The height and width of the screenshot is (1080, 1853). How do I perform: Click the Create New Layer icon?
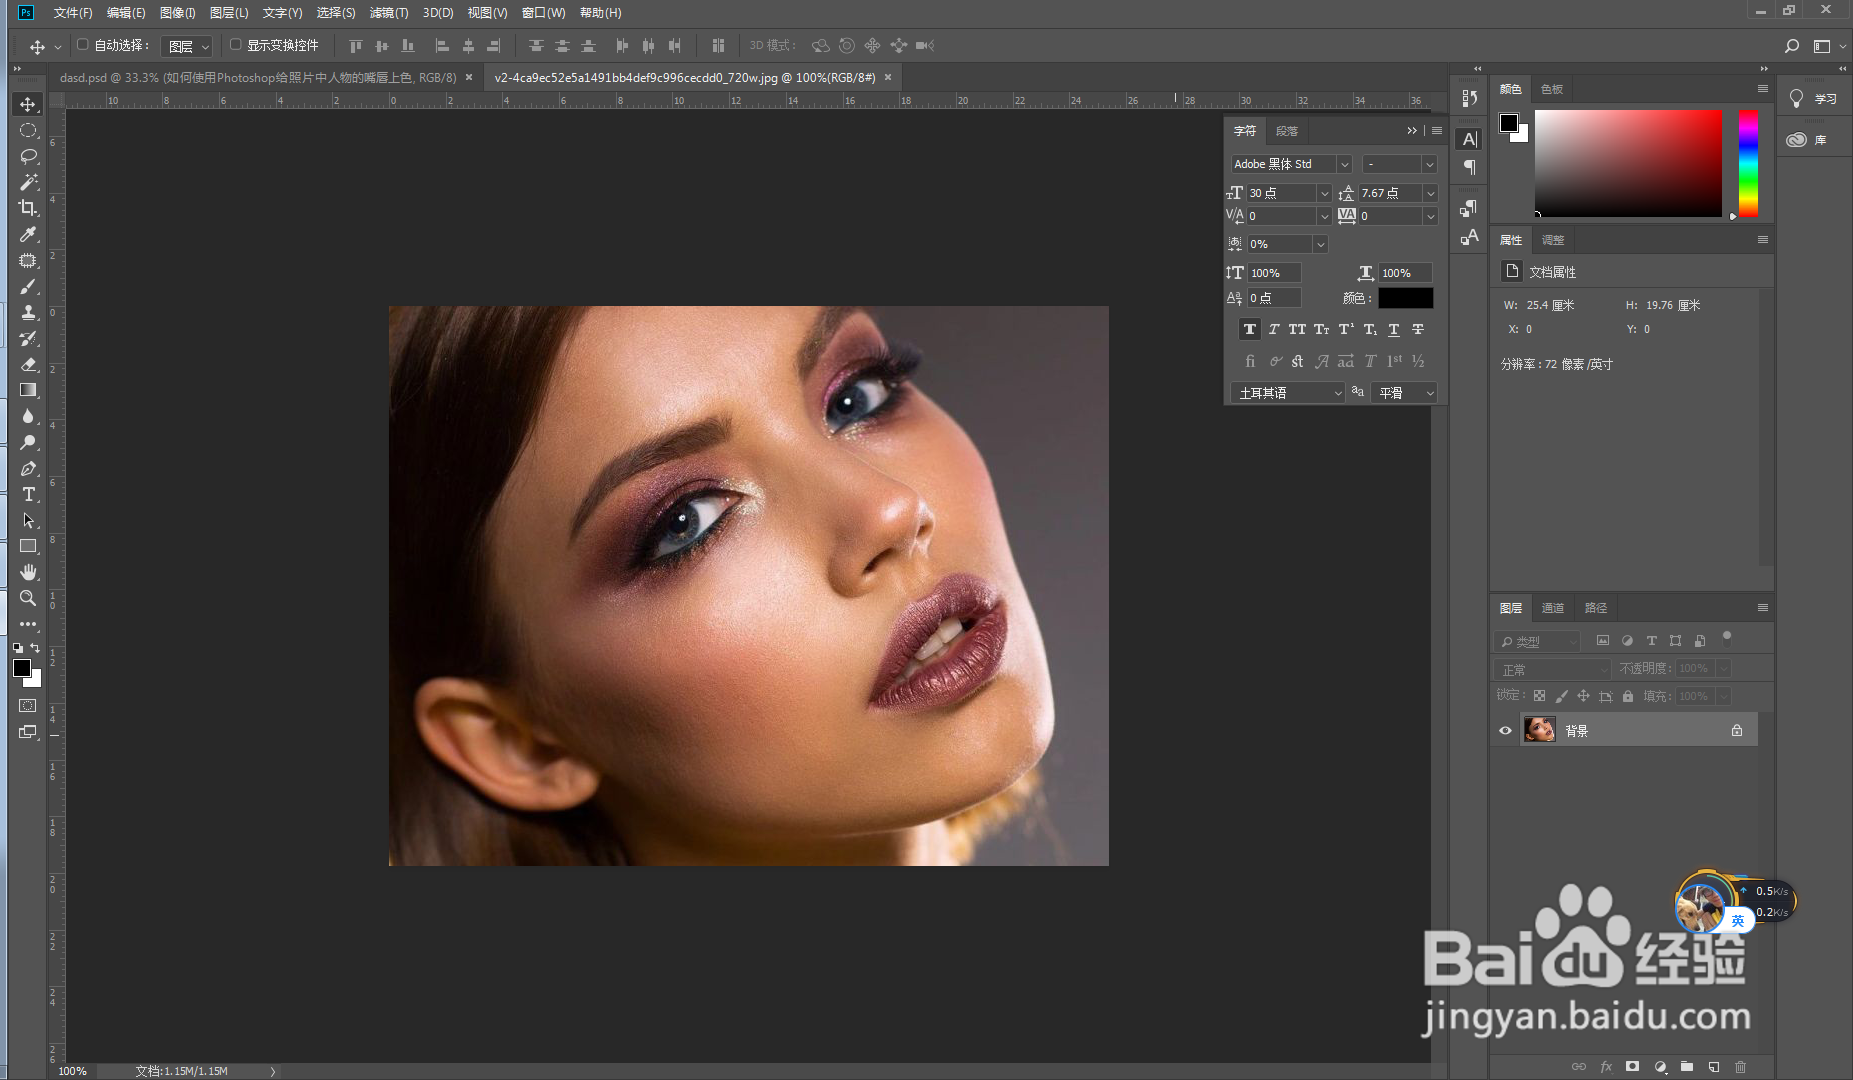(x=1713, y=1066)
